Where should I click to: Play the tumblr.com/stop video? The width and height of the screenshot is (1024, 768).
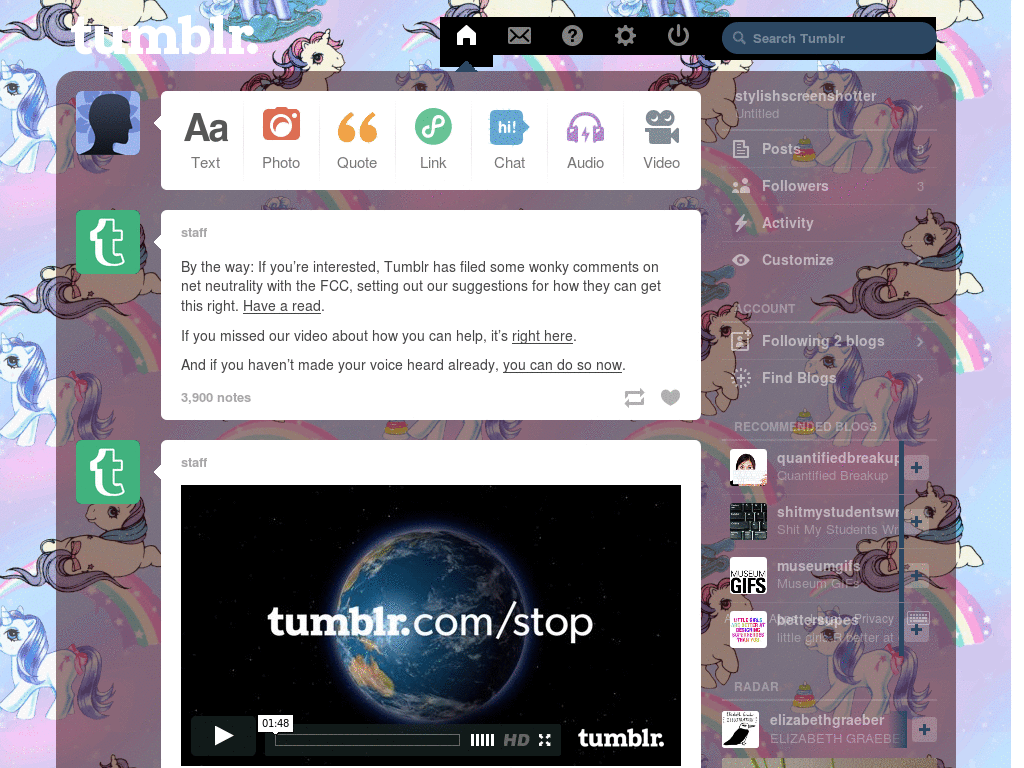pos(223,736)
